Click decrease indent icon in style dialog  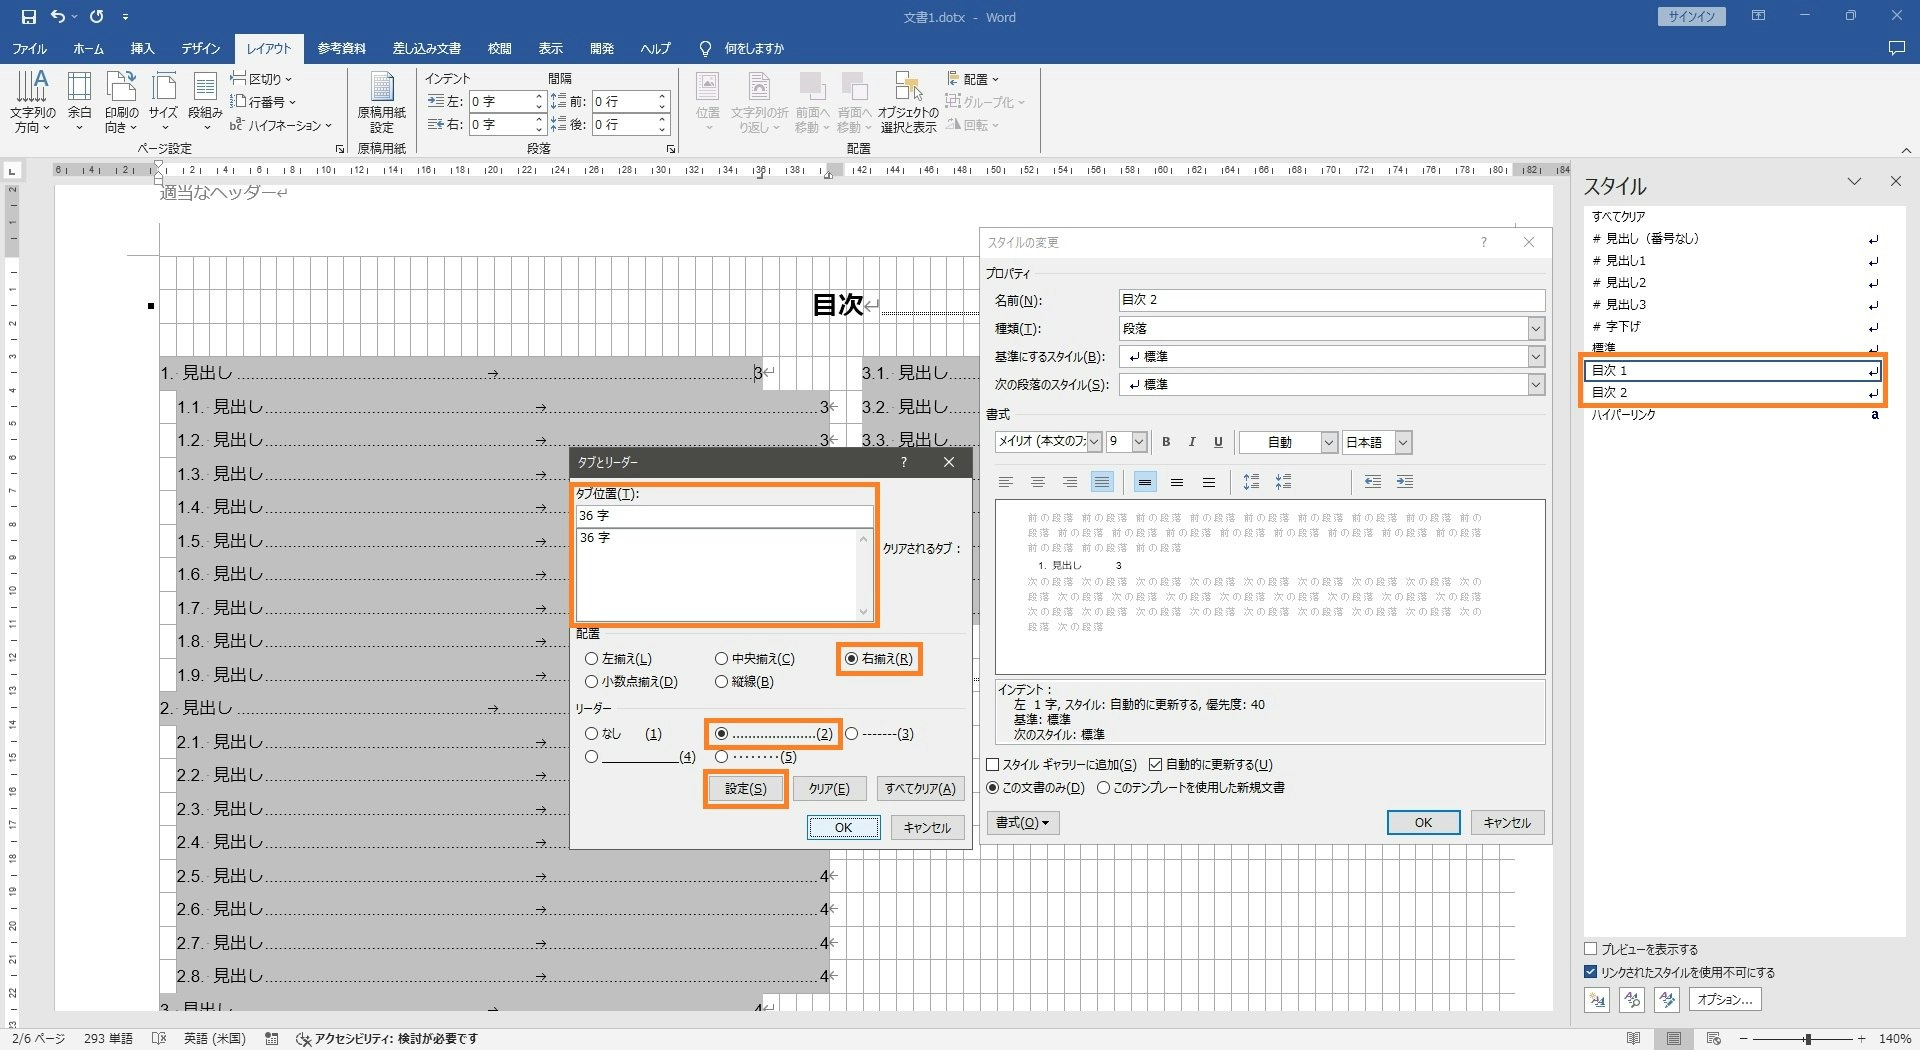(1373, 482)
